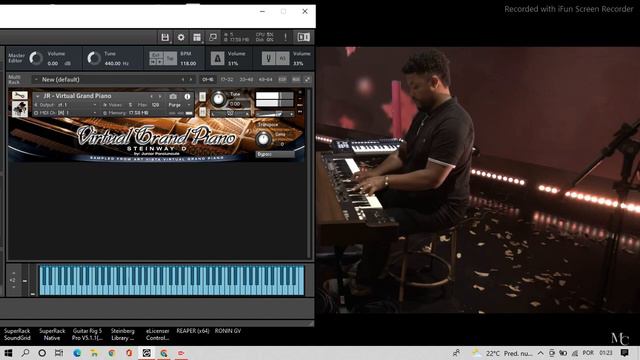Click the BPM value 118.00
Image resolution: width=640 pixels, height=360 pixels.
pos(188,64)
